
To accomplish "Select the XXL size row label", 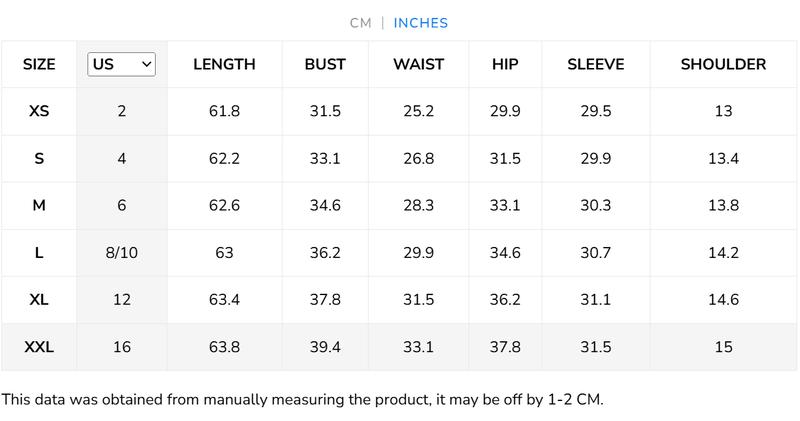I will [x=39, y=347].
